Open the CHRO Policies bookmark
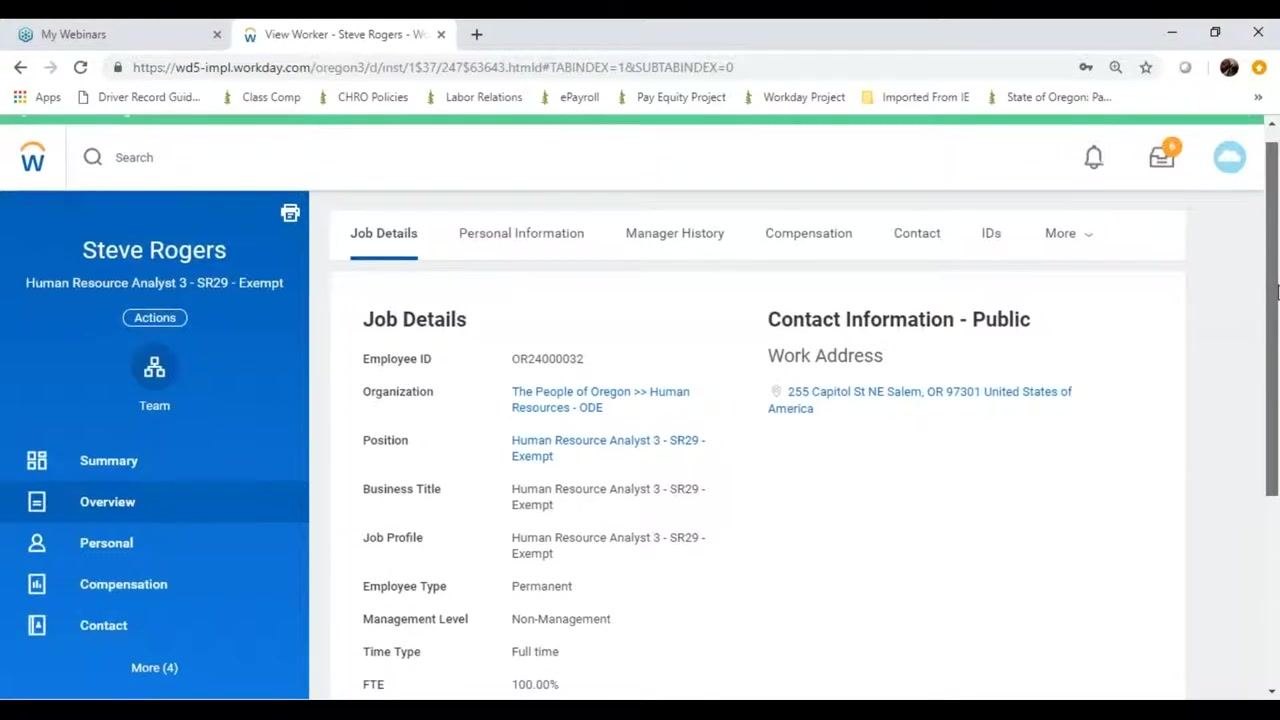This screenshot has height=720, width=1280. coord(363,97)
